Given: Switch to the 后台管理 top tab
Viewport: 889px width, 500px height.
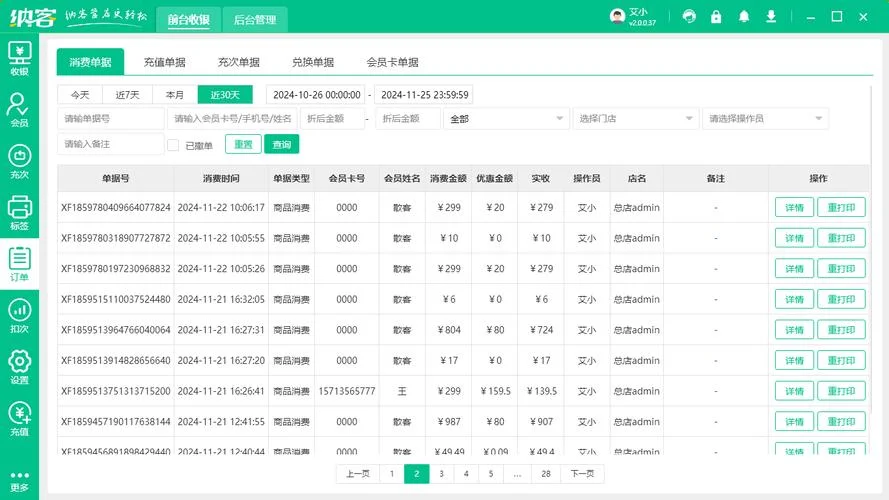Looking at the screenshot, I should (255, 20).
